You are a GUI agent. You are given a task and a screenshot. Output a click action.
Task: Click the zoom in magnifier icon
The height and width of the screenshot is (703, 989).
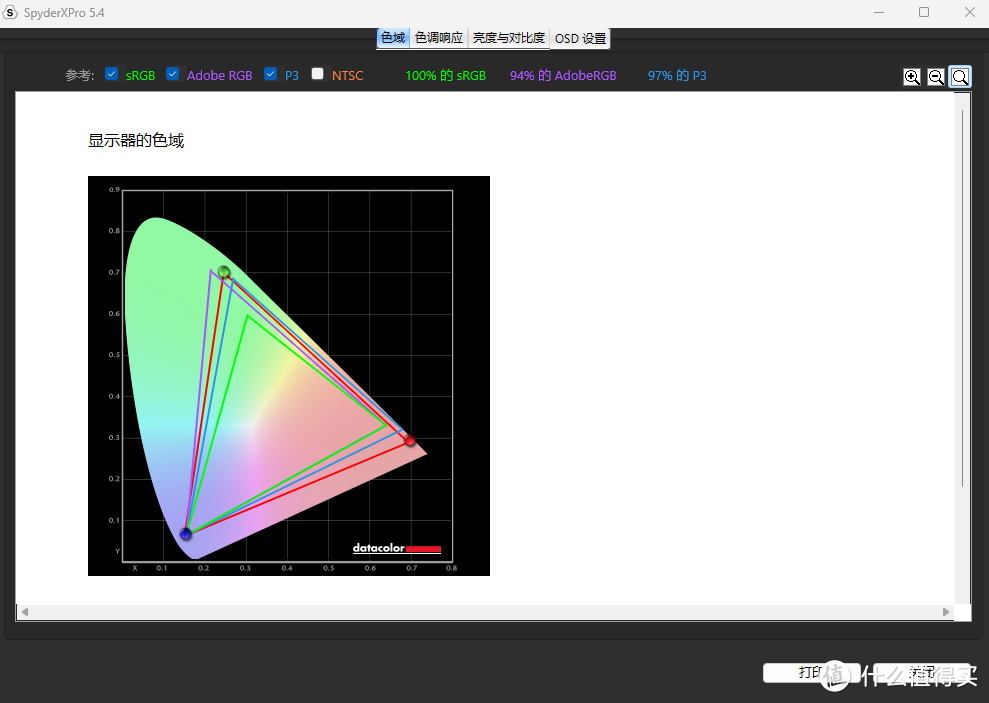click(x=911, y=77)
